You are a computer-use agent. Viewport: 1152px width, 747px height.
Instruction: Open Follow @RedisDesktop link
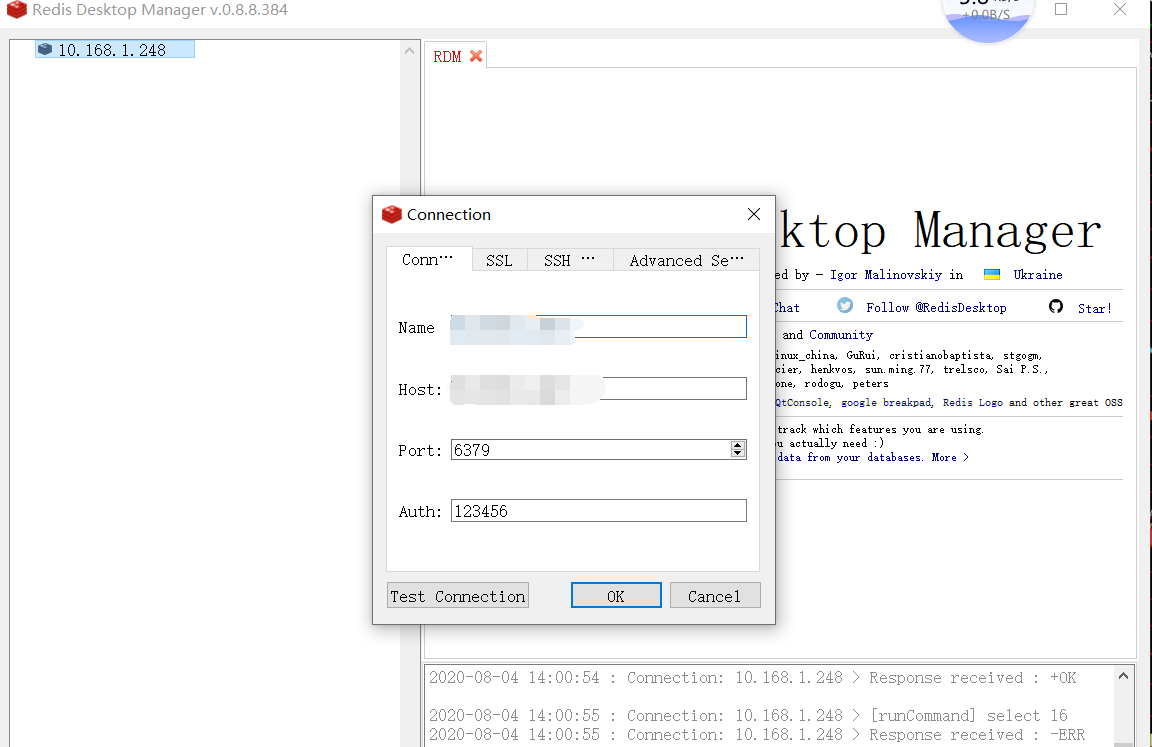point(936,308)
